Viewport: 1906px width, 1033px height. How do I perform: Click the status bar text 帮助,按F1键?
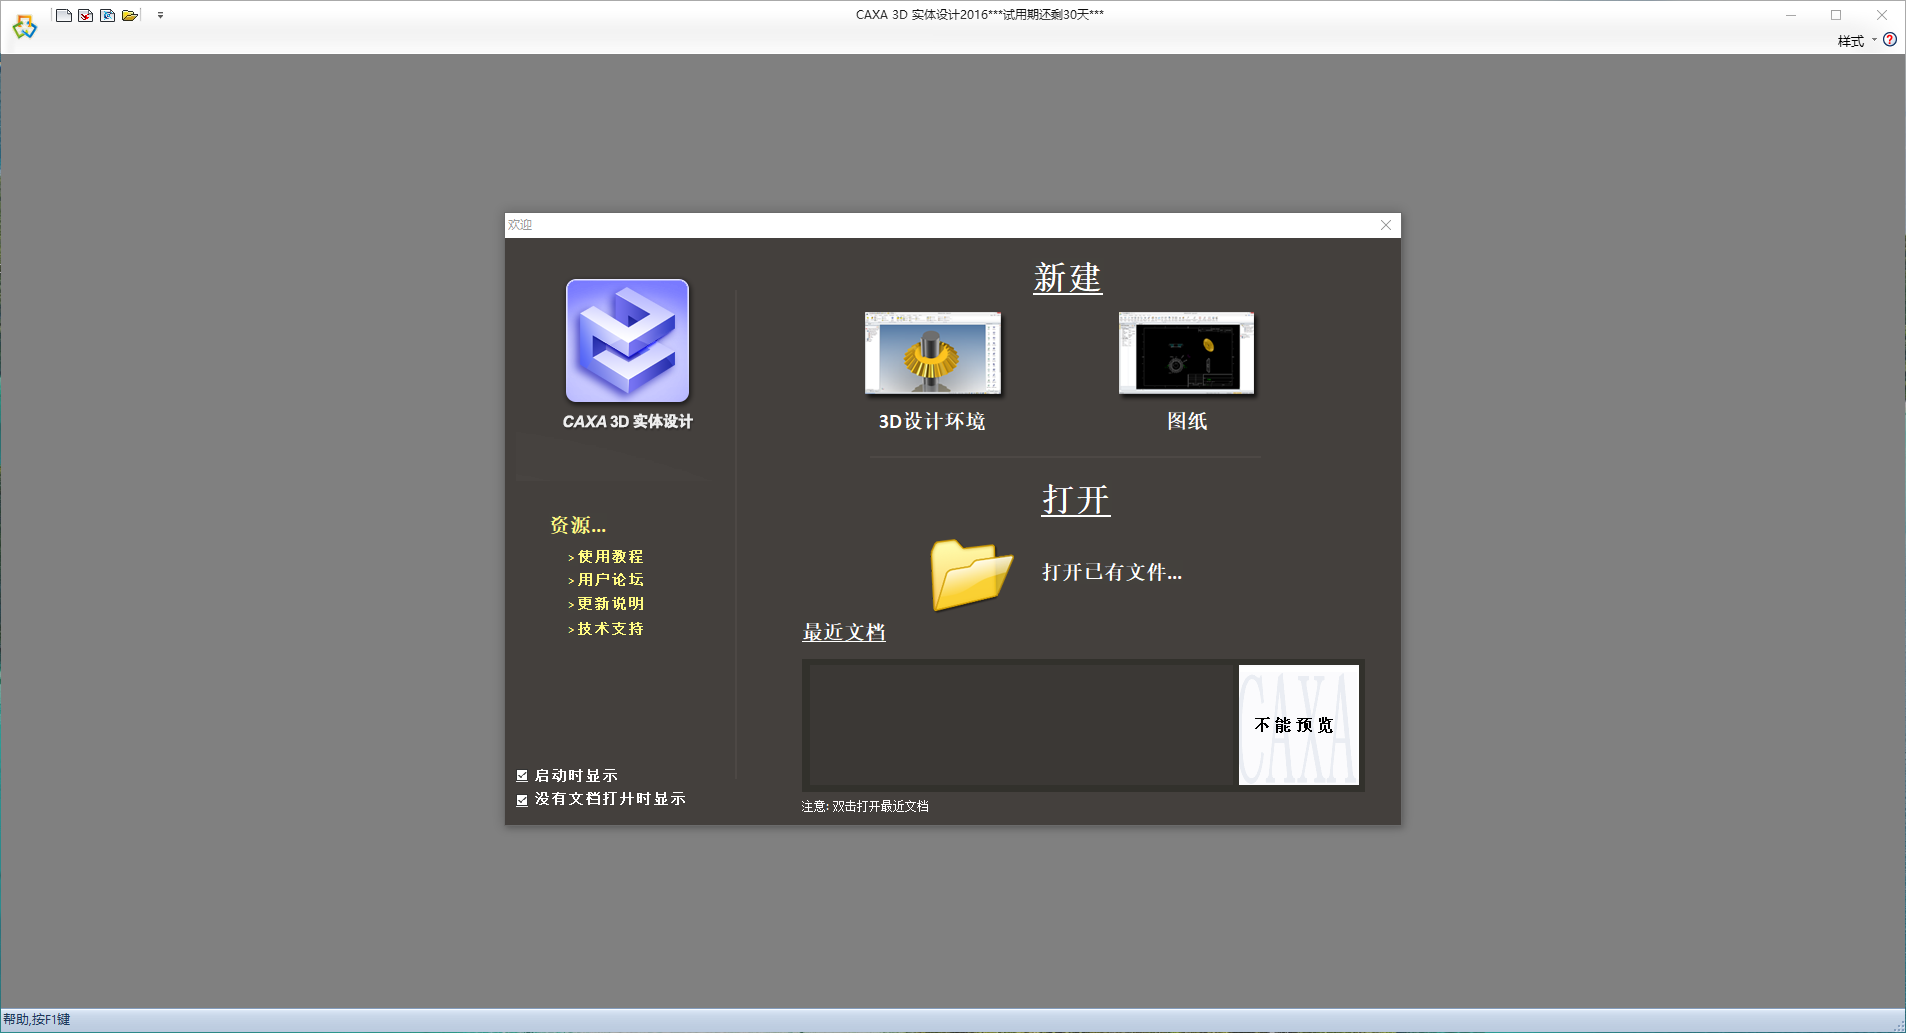click(x=37, y=1020)
